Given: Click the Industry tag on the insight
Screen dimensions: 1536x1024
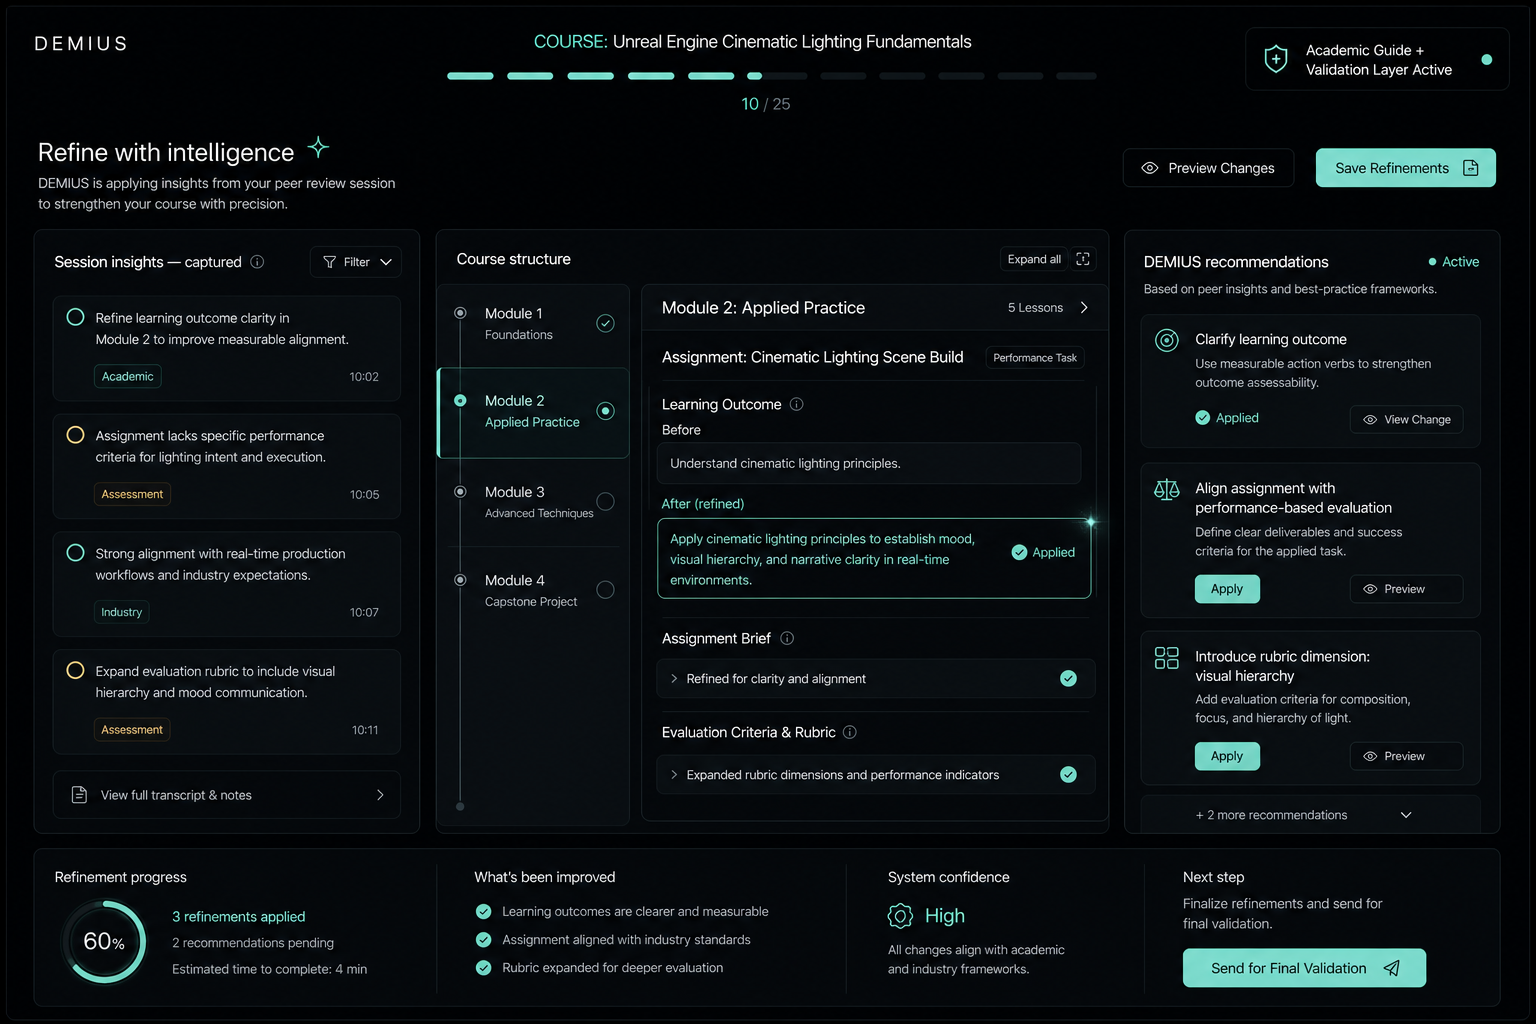Looking at the screenshot, I should pyautogui.click(x=122, y=612).
